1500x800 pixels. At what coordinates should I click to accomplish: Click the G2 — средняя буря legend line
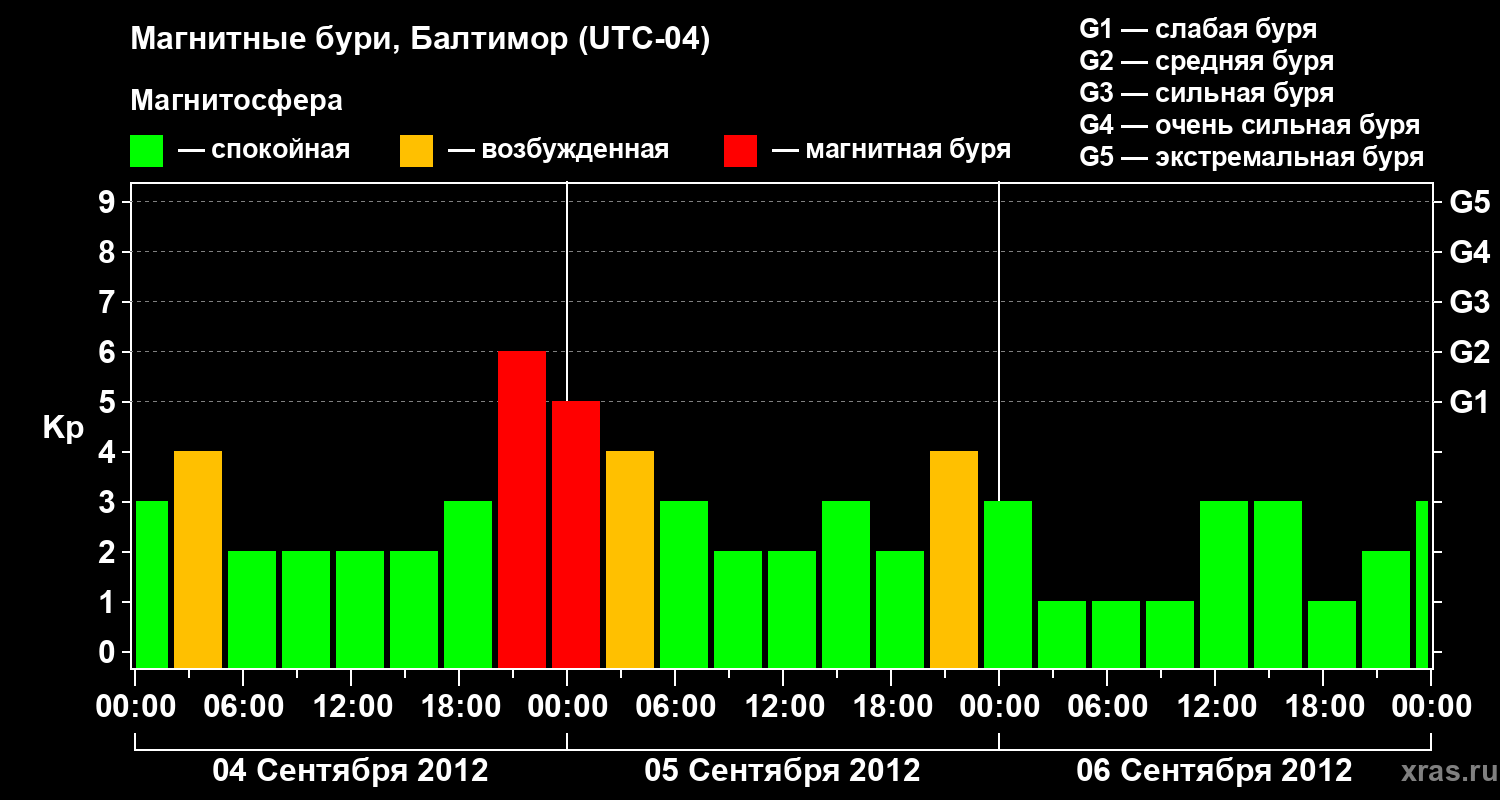tap(1206, 61)
